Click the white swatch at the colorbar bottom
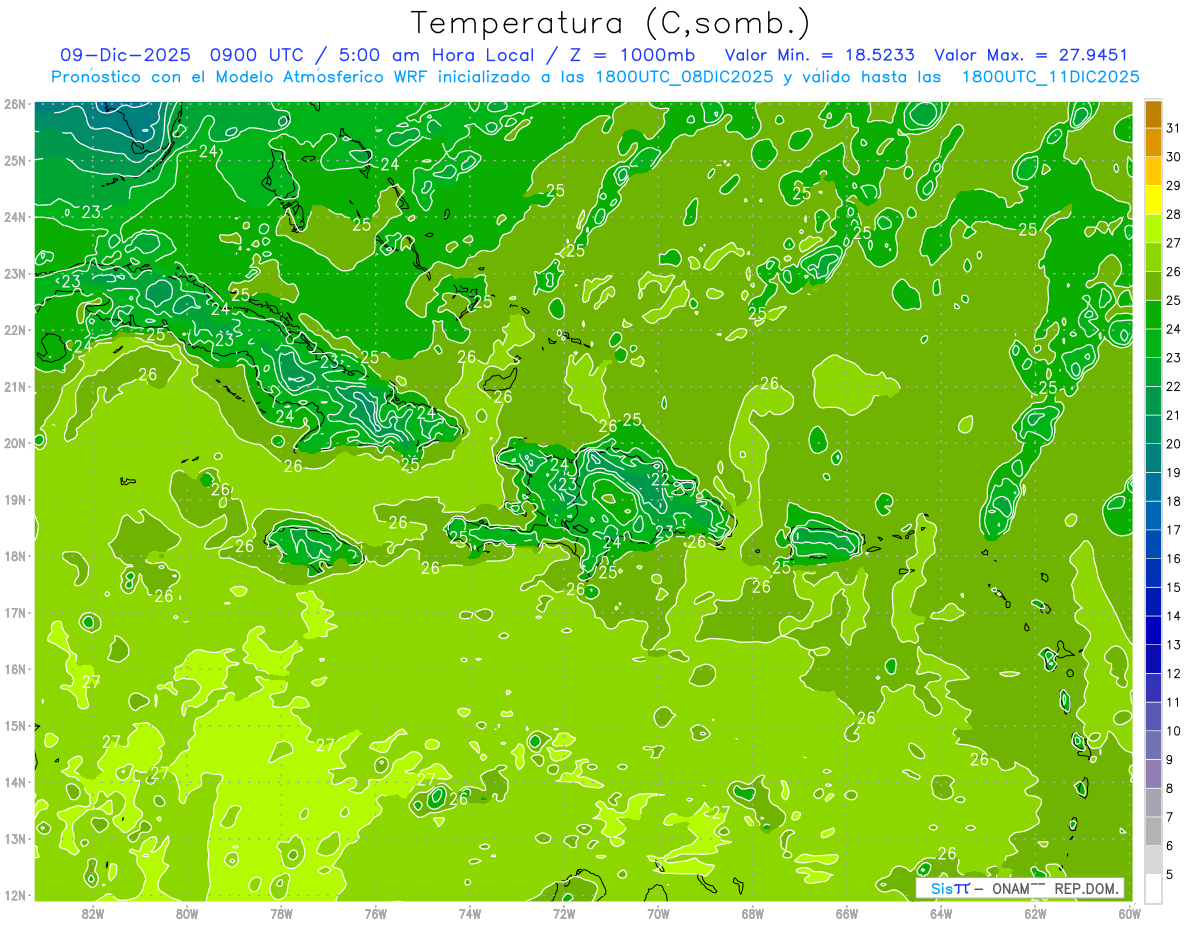The width and height of the screenshot is (1200, 927). [1153, 888]
